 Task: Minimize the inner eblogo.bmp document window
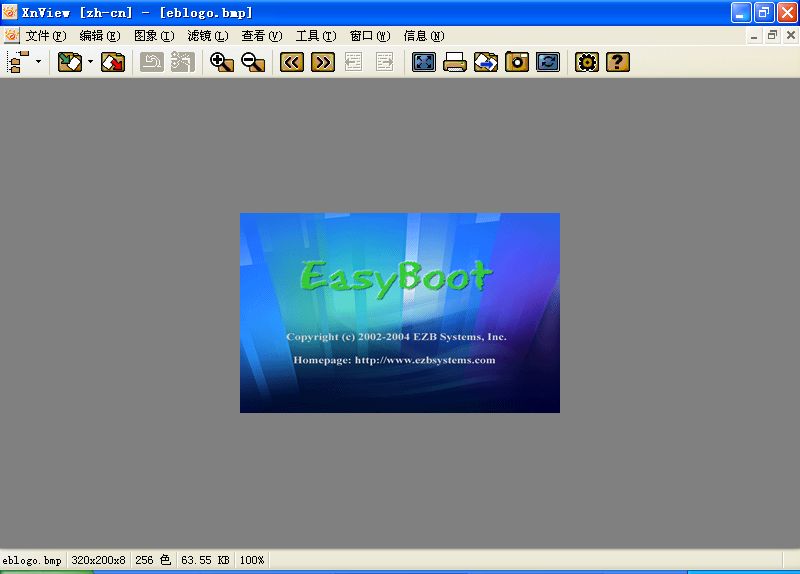(754, 36)
